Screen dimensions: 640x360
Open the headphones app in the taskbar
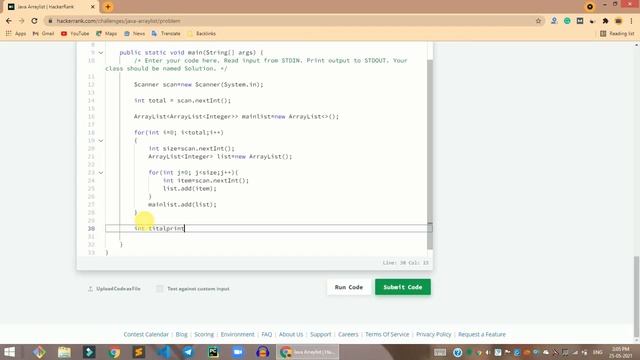[x=263, y=352]
